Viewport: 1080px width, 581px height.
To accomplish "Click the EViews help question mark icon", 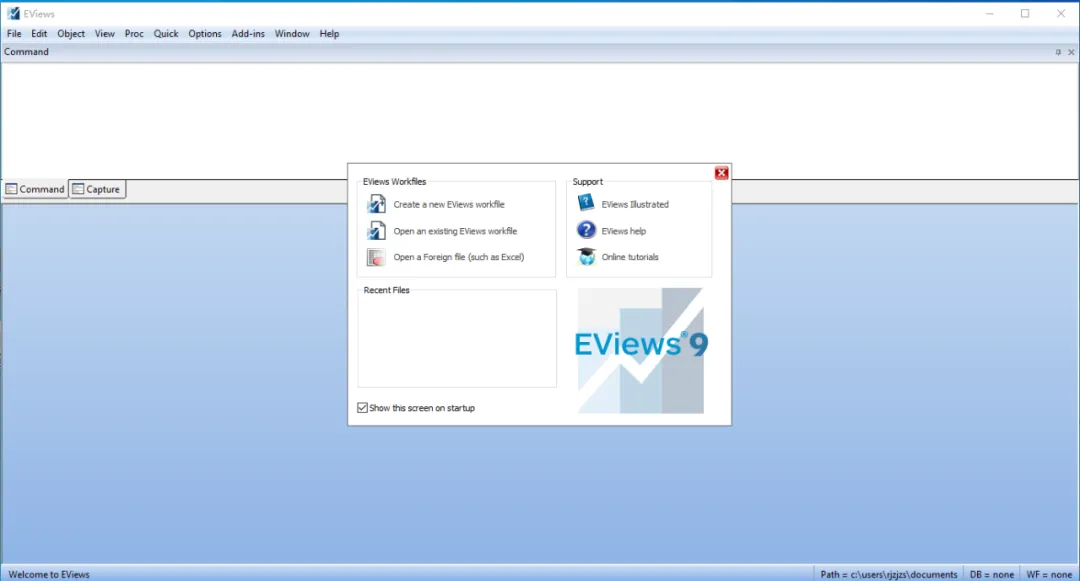I will (586, 230).
